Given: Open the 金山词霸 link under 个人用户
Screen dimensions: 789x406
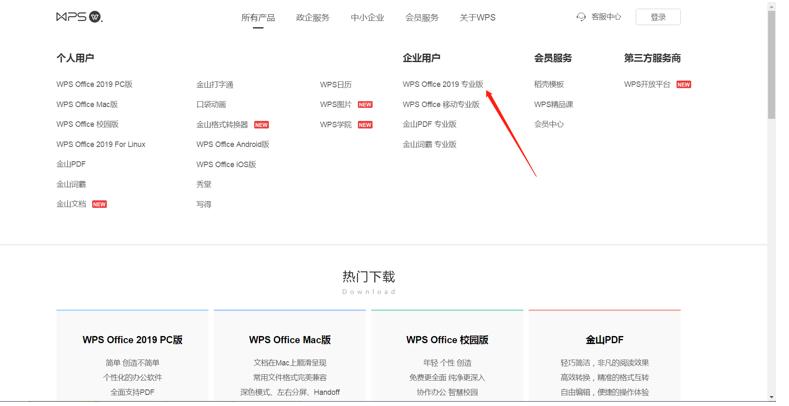Looking at the screenshot, I should tap(70, 184).
